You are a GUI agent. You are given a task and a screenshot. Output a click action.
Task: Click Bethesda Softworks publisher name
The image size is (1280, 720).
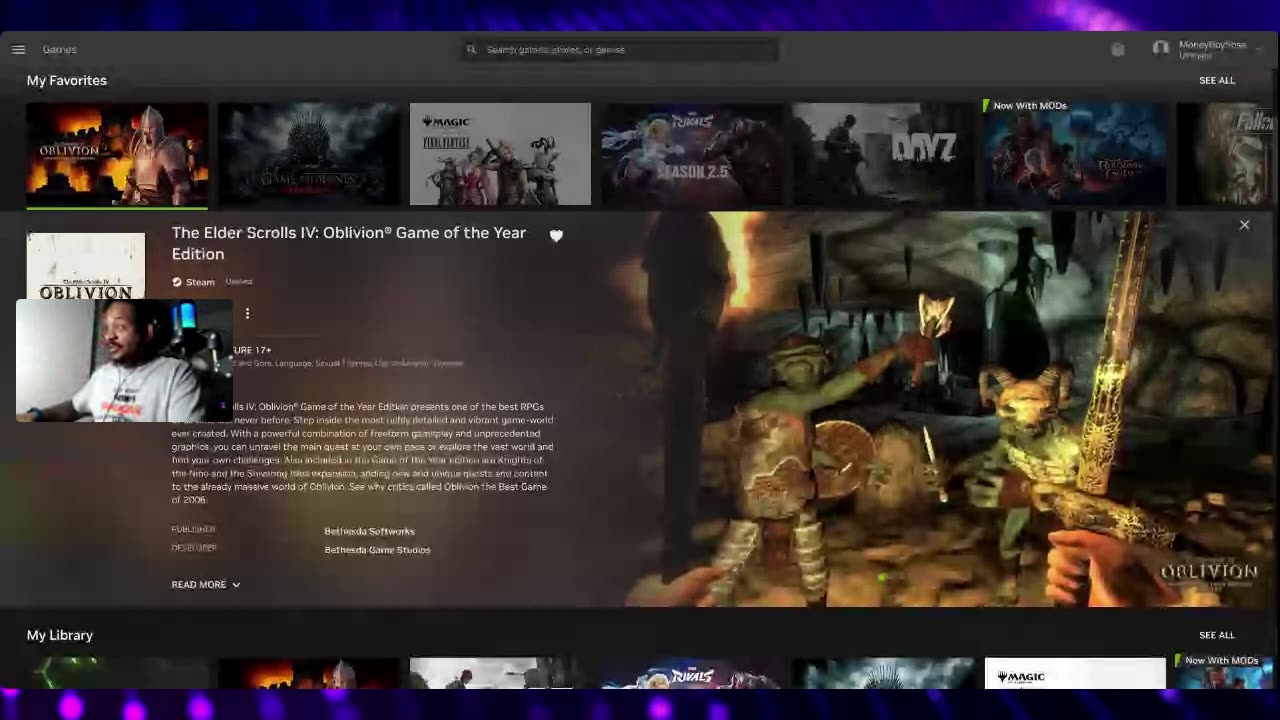point(369,531)
